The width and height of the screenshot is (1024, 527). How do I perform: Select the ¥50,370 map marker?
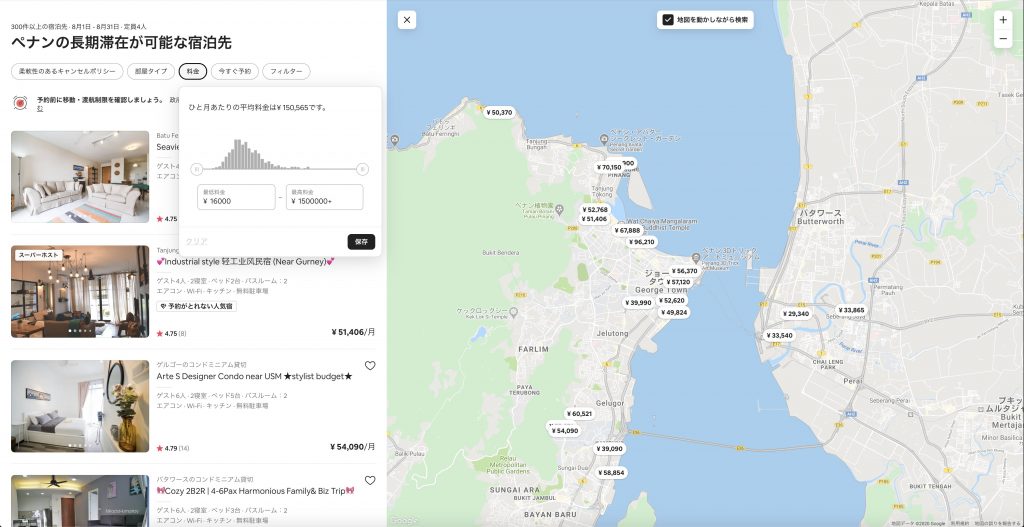click(x=499, y=112)
